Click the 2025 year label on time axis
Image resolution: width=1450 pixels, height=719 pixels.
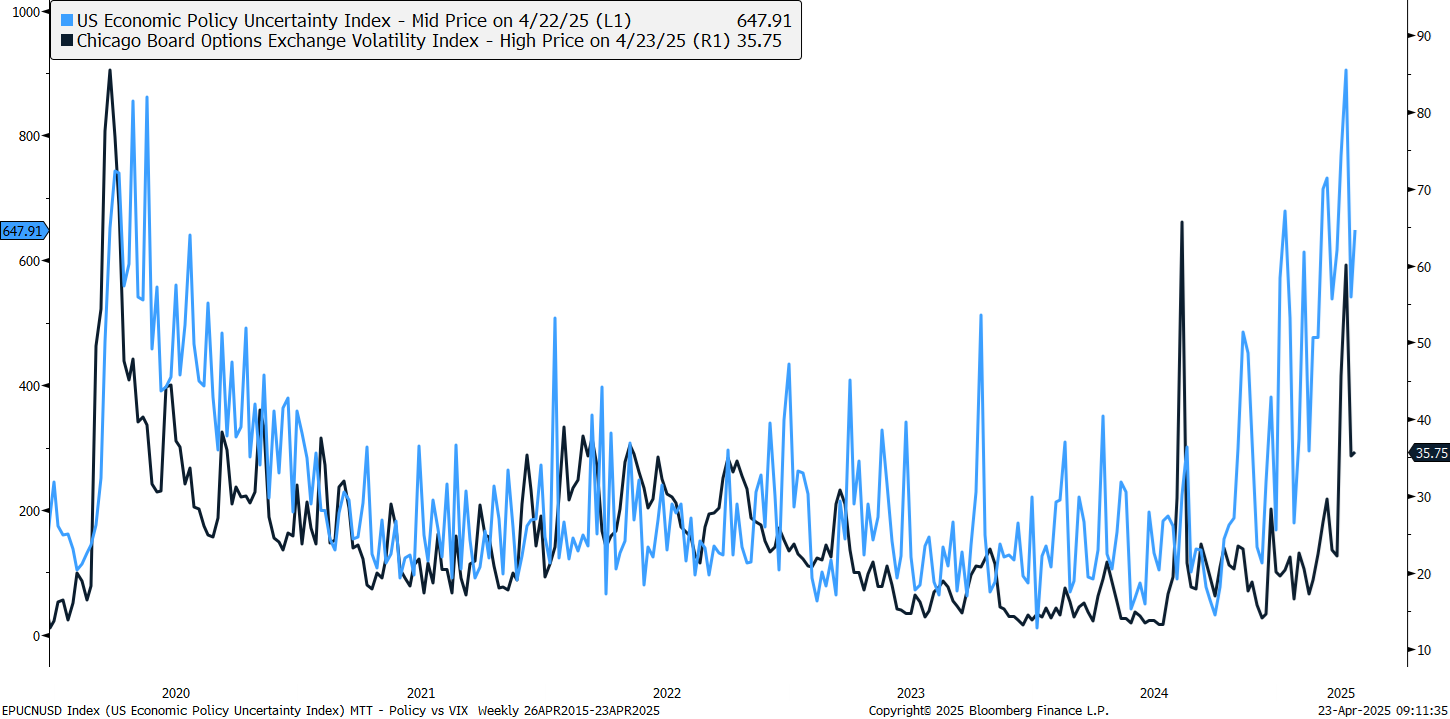tap(1340, 693)
